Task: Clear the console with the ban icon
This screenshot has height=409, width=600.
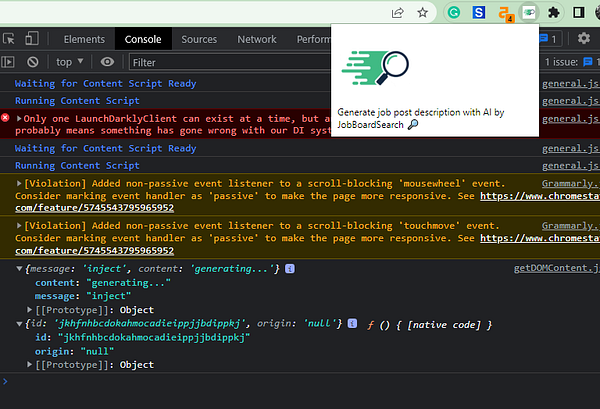Action: point(33,62)
